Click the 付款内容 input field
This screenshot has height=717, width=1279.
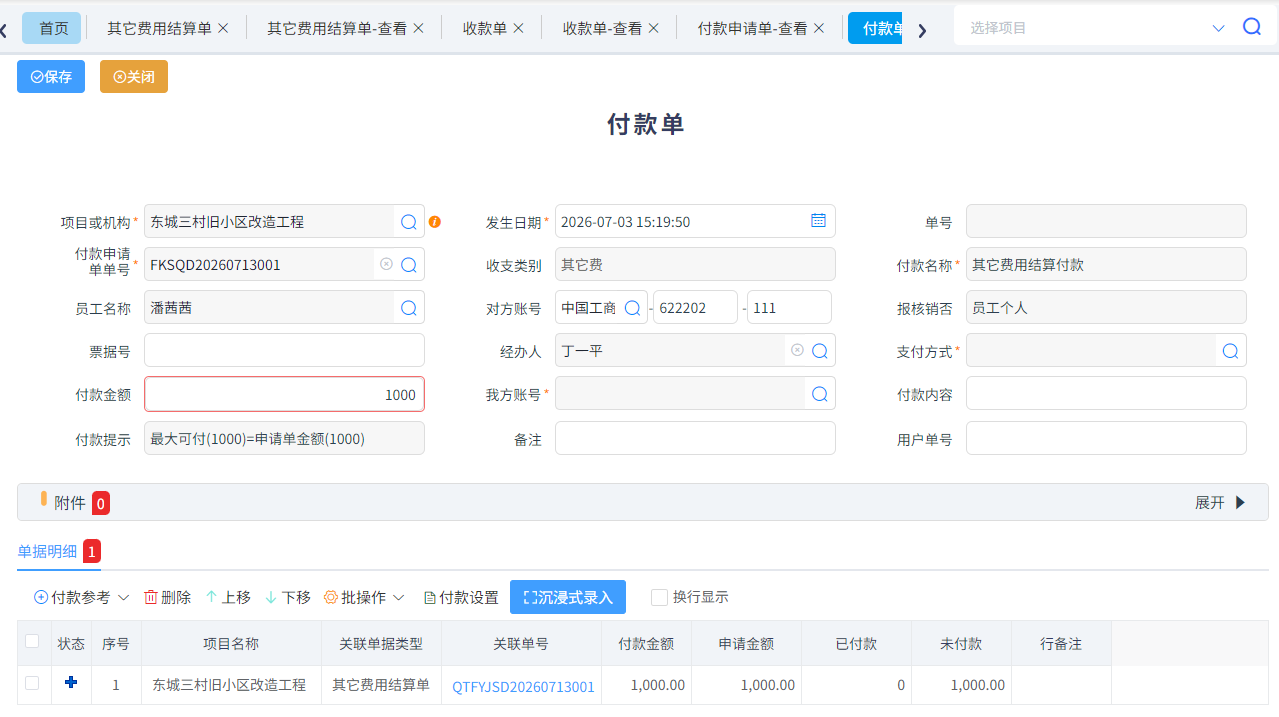[x=1106, y=393]
